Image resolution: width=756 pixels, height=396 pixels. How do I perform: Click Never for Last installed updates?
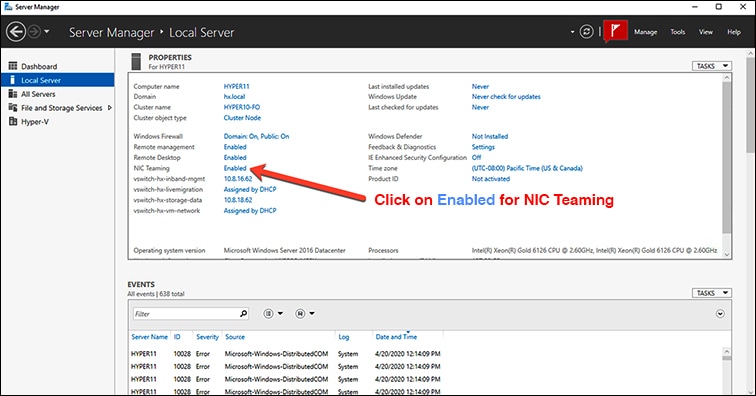480,86
